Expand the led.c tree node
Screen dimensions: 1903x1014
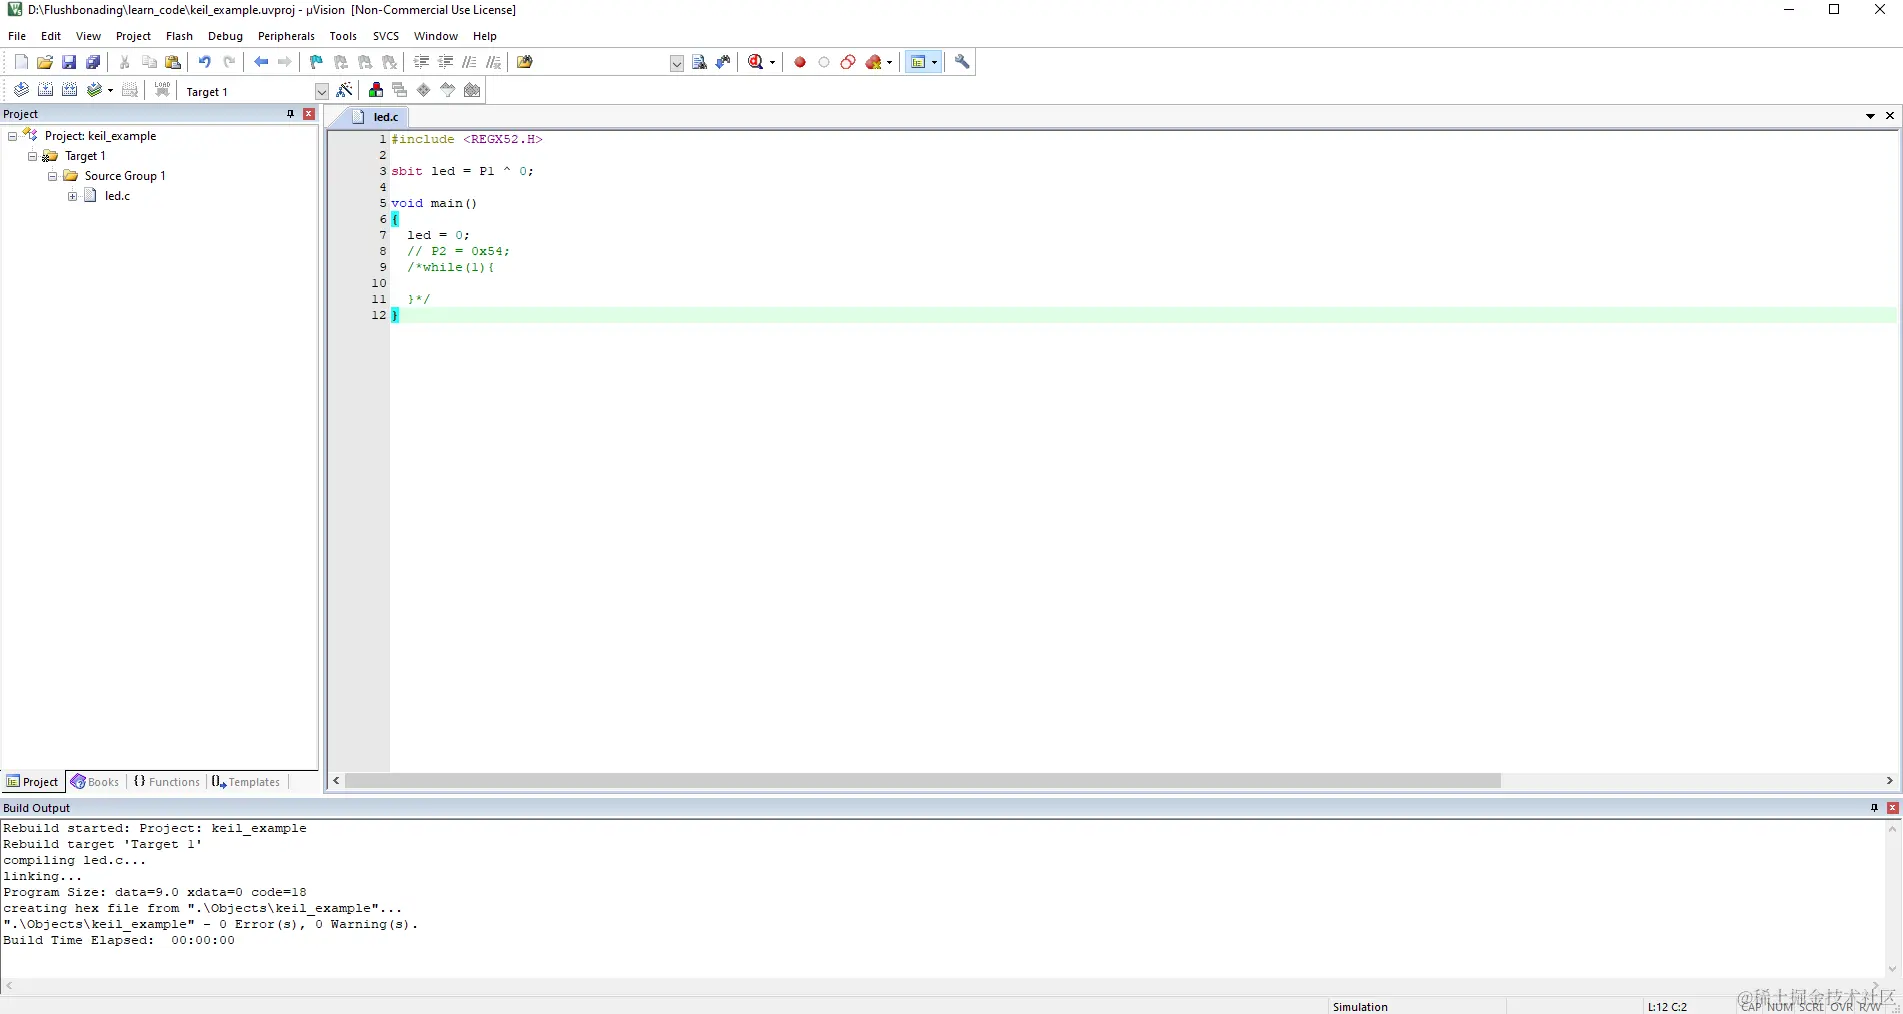click(72, 196)
